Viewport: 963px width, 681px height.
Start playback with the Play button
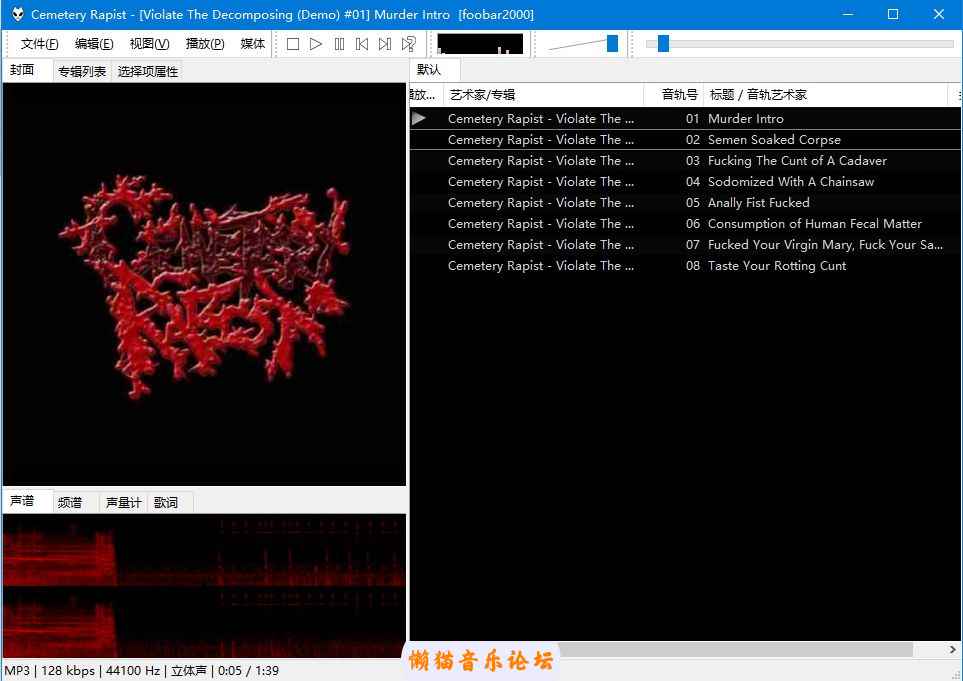click(x=316, y=44)
